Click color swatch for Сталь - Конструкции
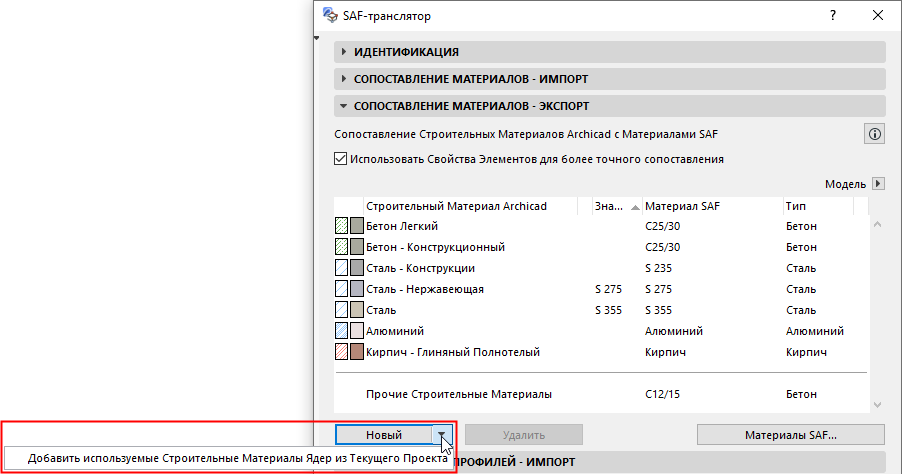 357,268
